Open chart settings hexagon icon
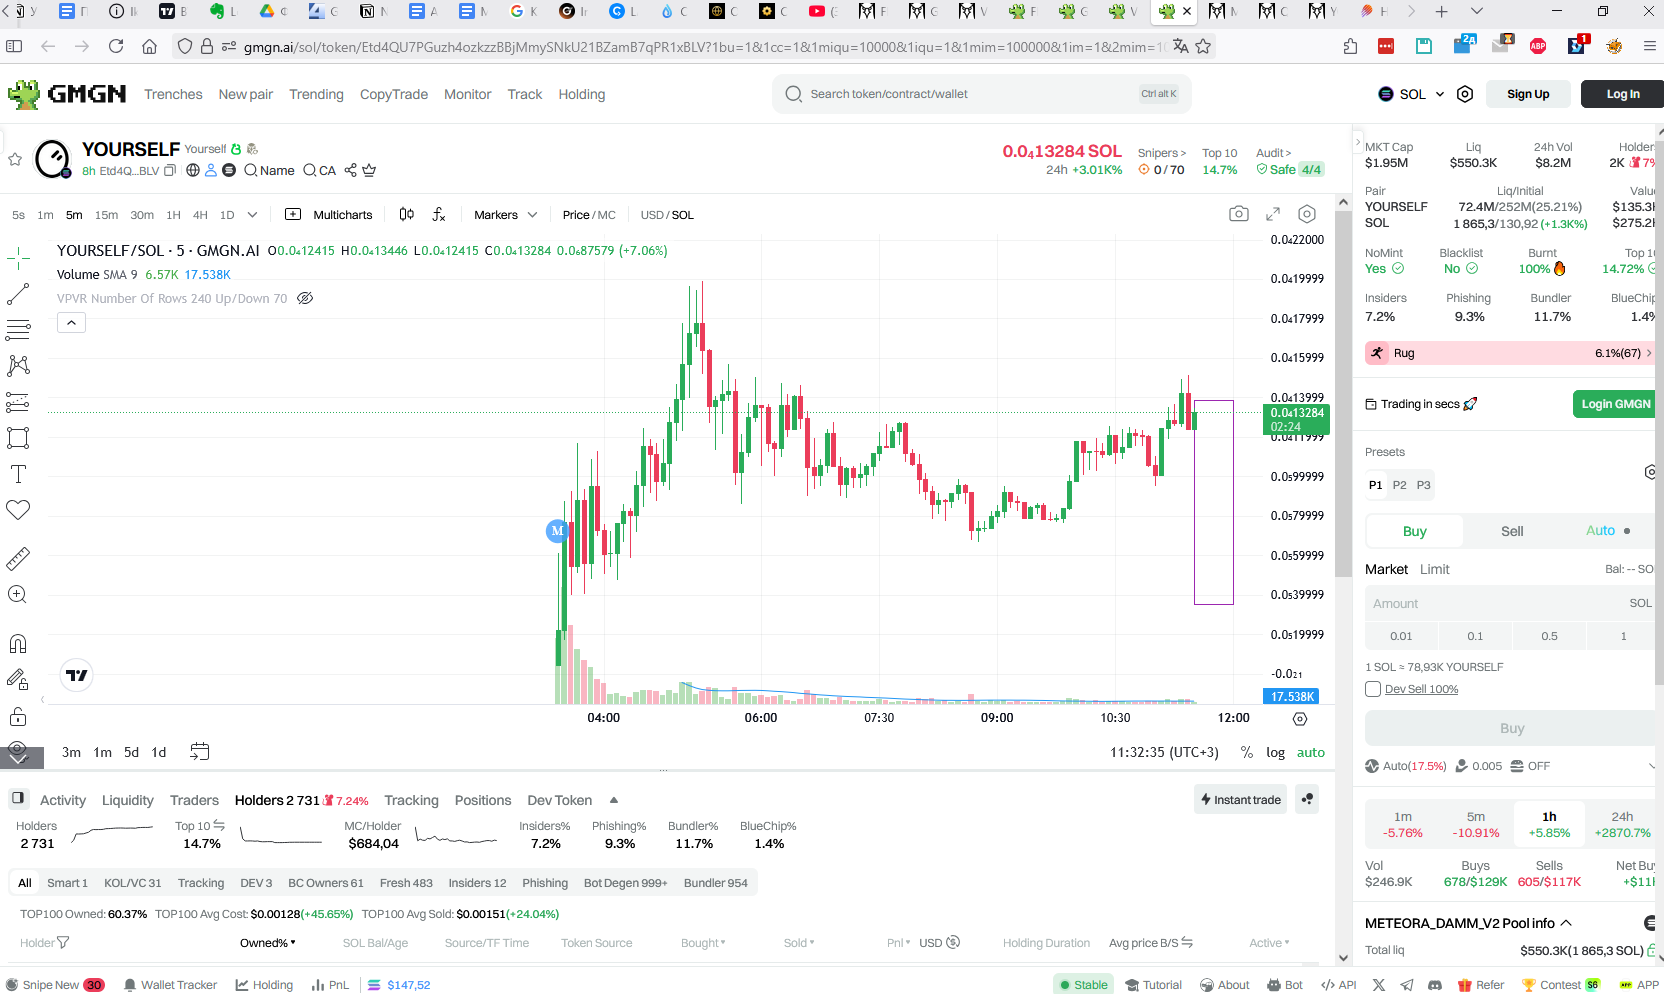Viewport: 1664px width, 994px height. [1307, 214]
